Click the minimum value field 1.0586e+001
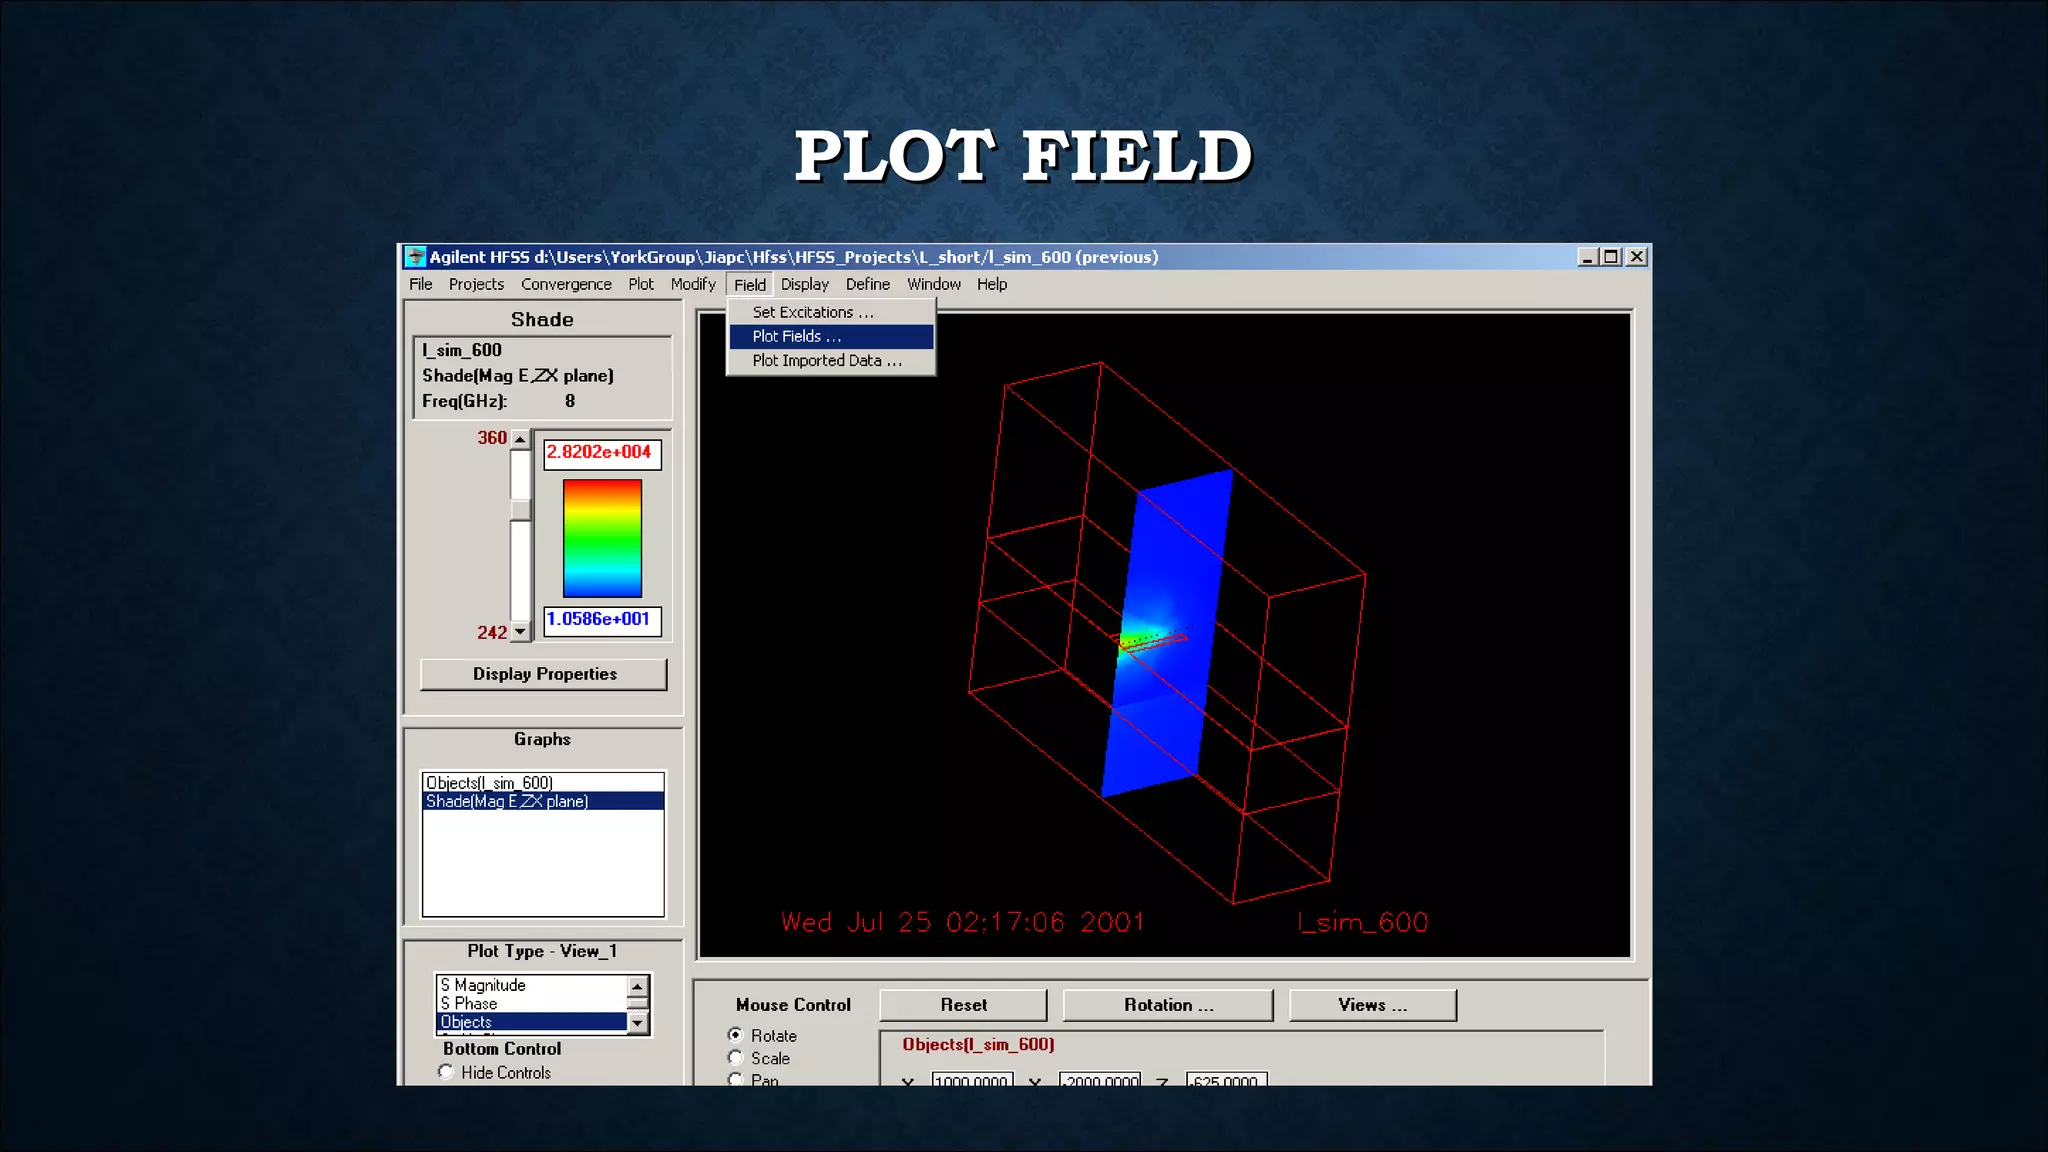 coord(602,620)
